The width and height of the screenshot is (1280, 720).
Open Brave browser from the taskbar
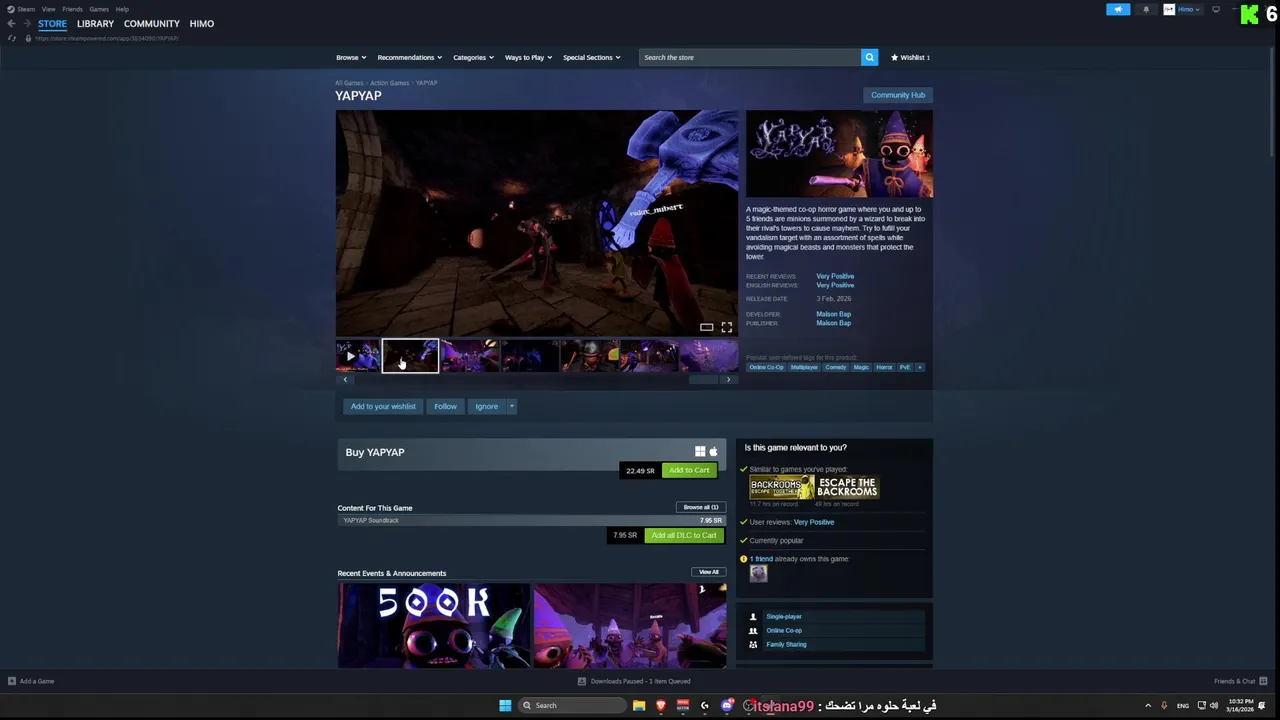[x=661, y=705]
